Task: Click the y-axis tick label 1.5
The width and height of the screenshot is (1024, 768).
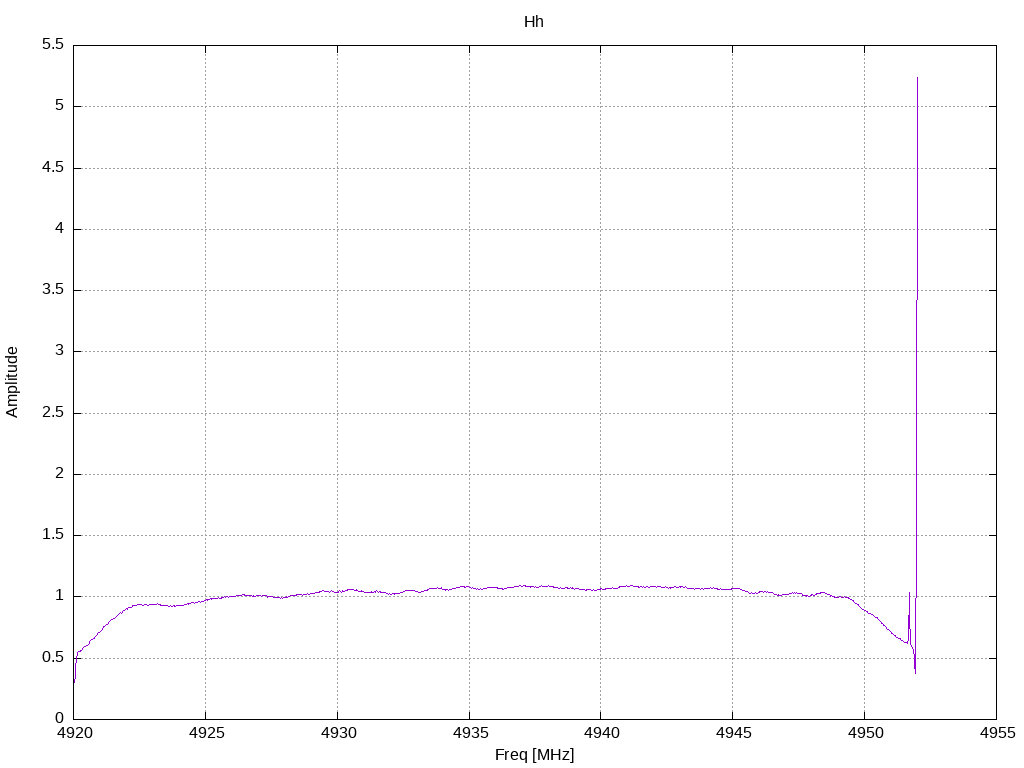Action: [x=53, y=534]
